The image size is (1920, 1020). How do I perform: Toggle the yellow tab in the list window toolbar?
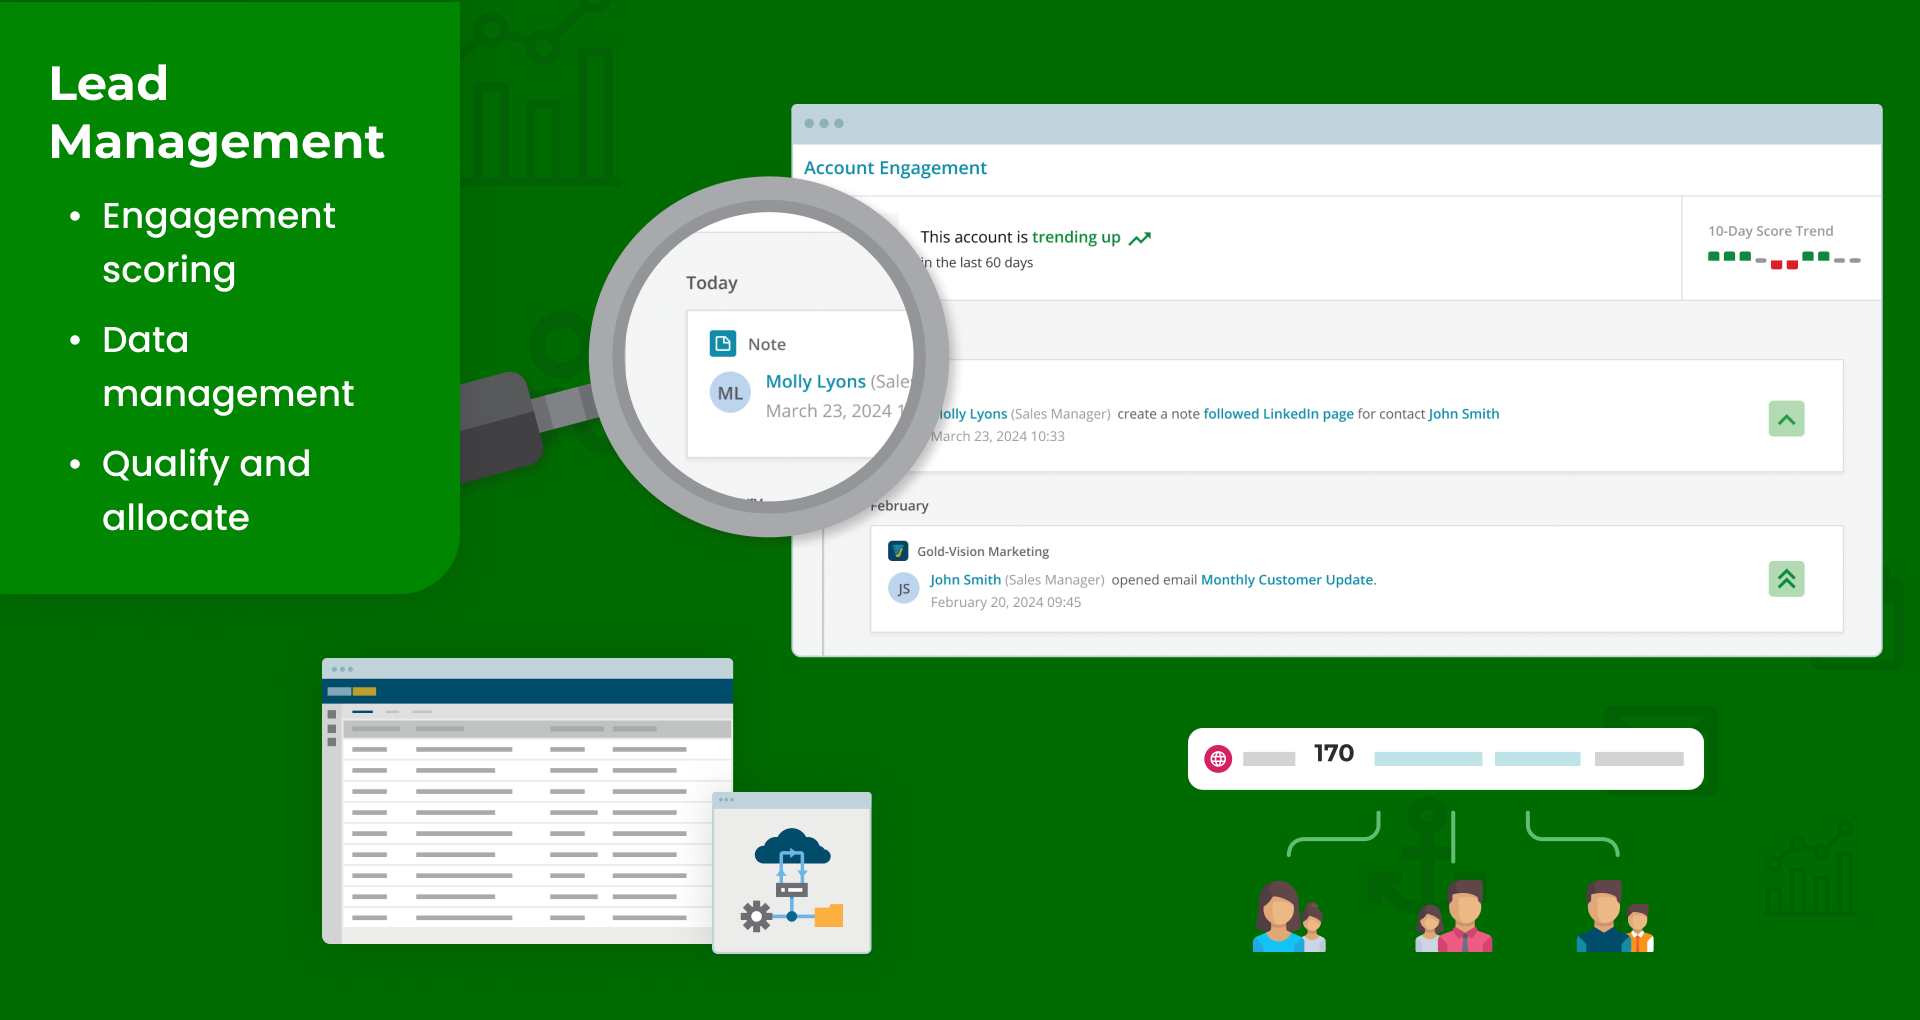(x=366, y=691)
